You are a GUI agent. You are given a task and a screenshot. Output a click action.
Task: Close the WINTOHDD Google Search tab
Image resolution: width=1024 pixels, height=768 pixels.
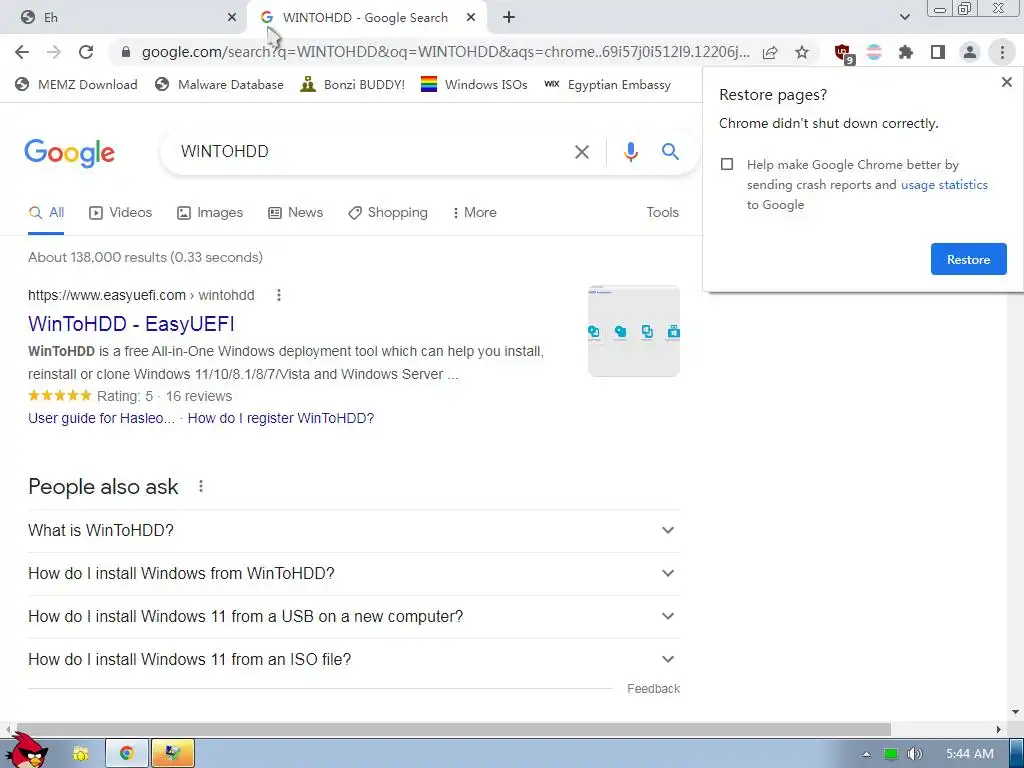(x=471, y=18)
